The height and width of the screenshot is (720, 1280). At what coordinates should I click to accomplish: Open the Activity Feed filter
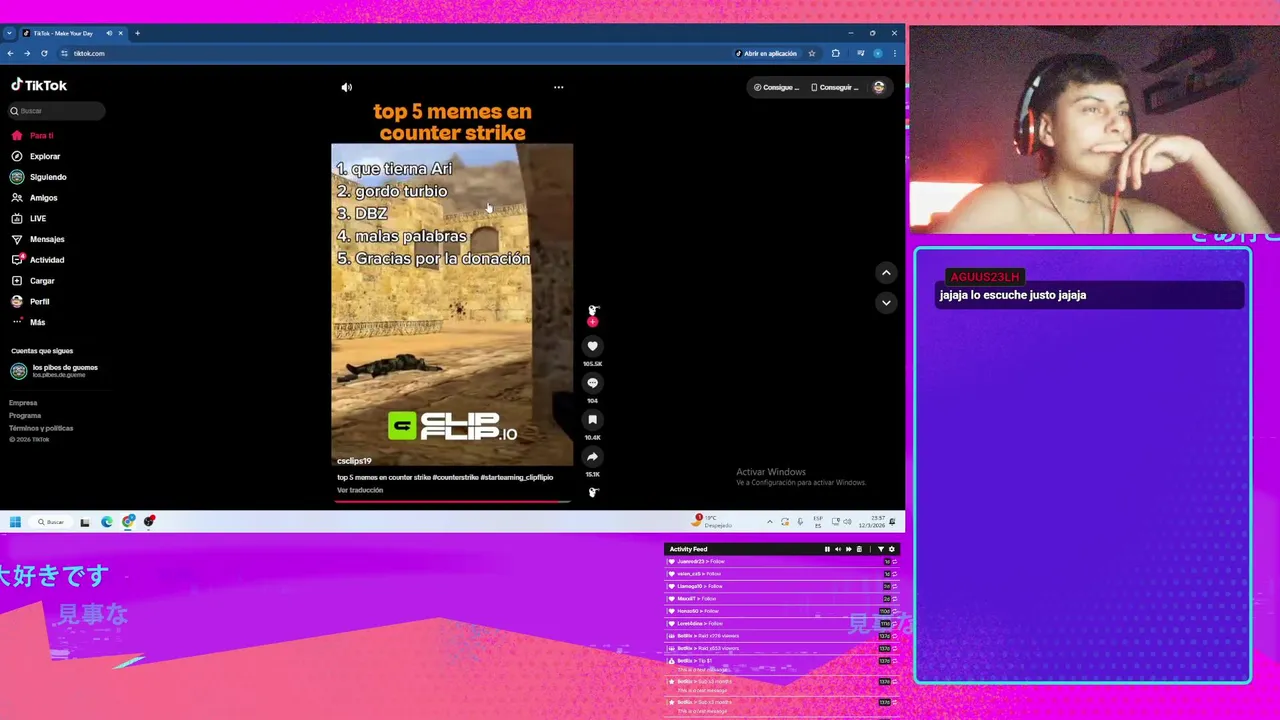point(881,549)
